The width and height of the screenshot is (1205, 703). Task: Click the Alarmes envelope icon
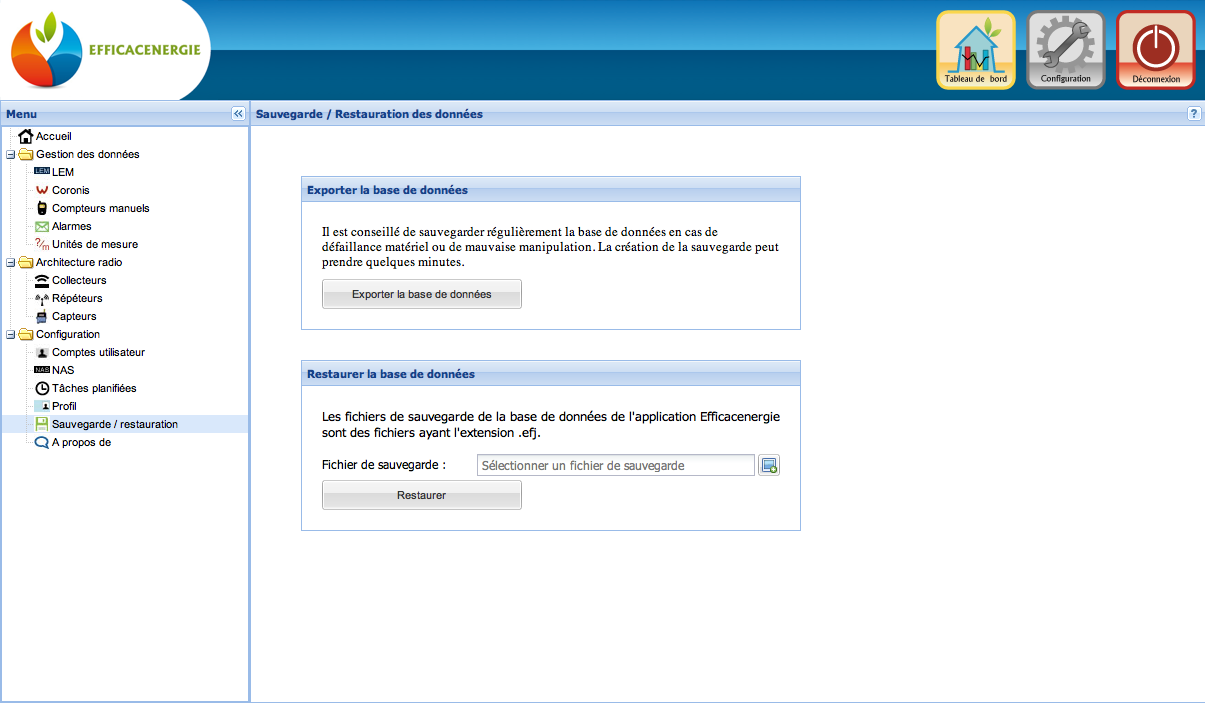(x=41, y=226)
